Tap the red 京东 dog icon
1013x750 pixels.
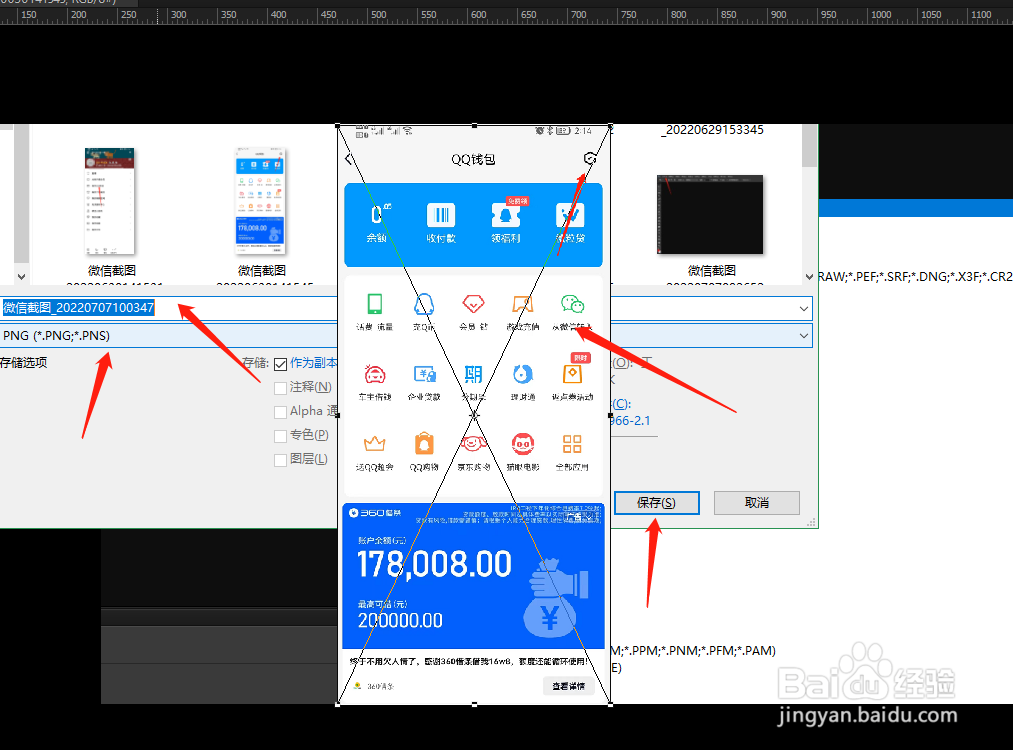[x=474, y=444]
